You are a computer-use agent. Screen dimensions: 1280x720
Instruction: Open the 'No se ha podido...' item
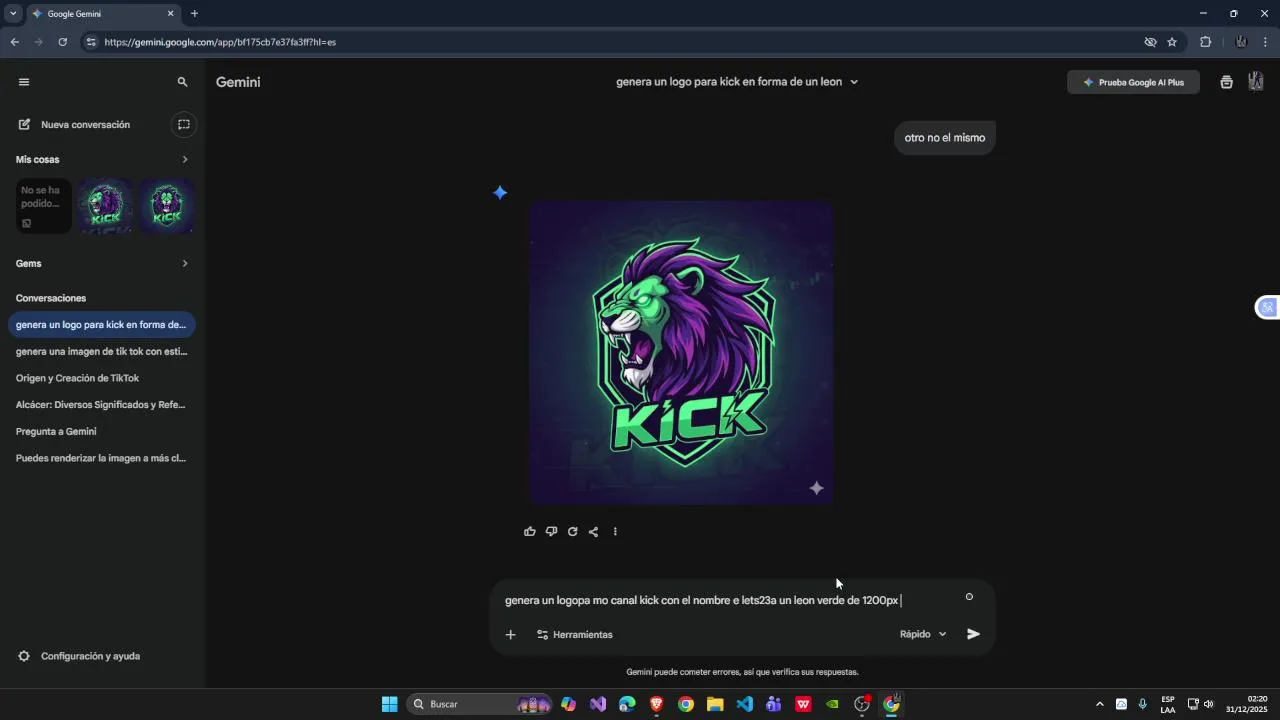43,206
